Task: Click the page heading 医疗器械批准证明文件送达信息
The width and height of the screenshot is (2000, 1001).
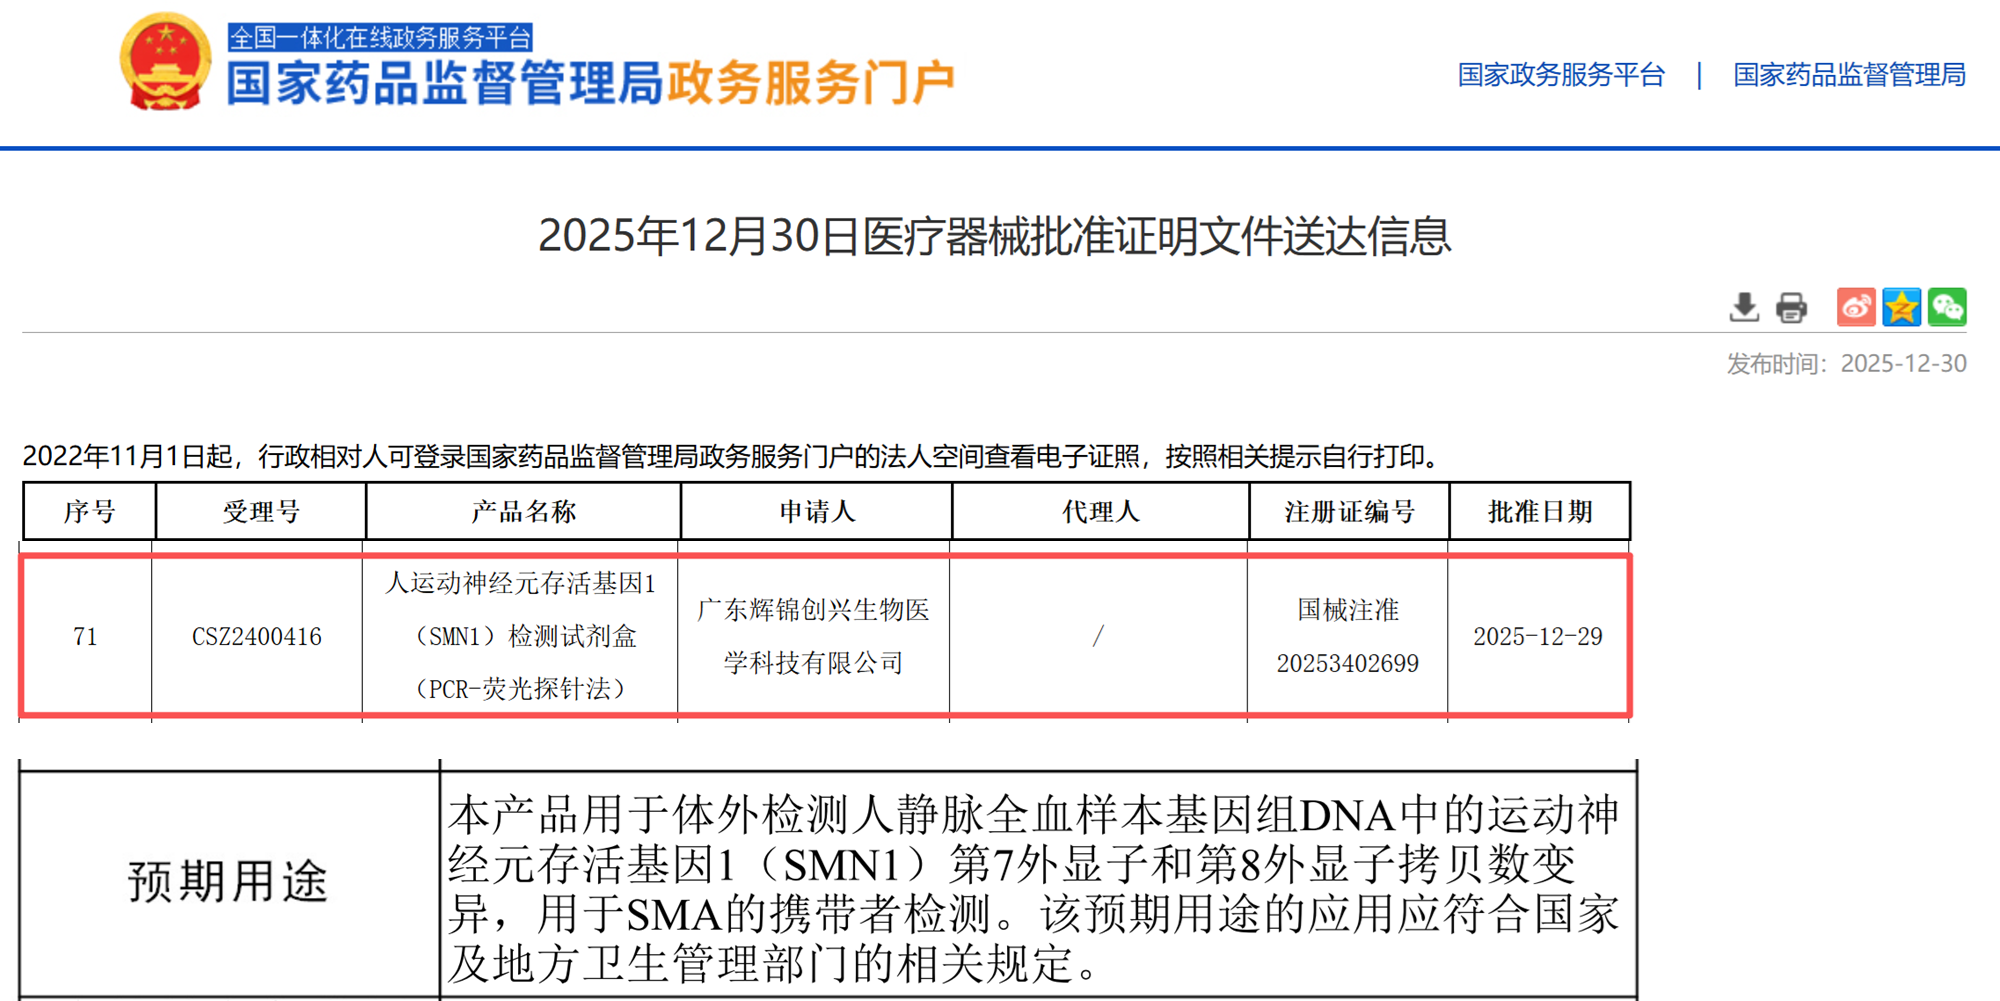Action: coord(994,237)
